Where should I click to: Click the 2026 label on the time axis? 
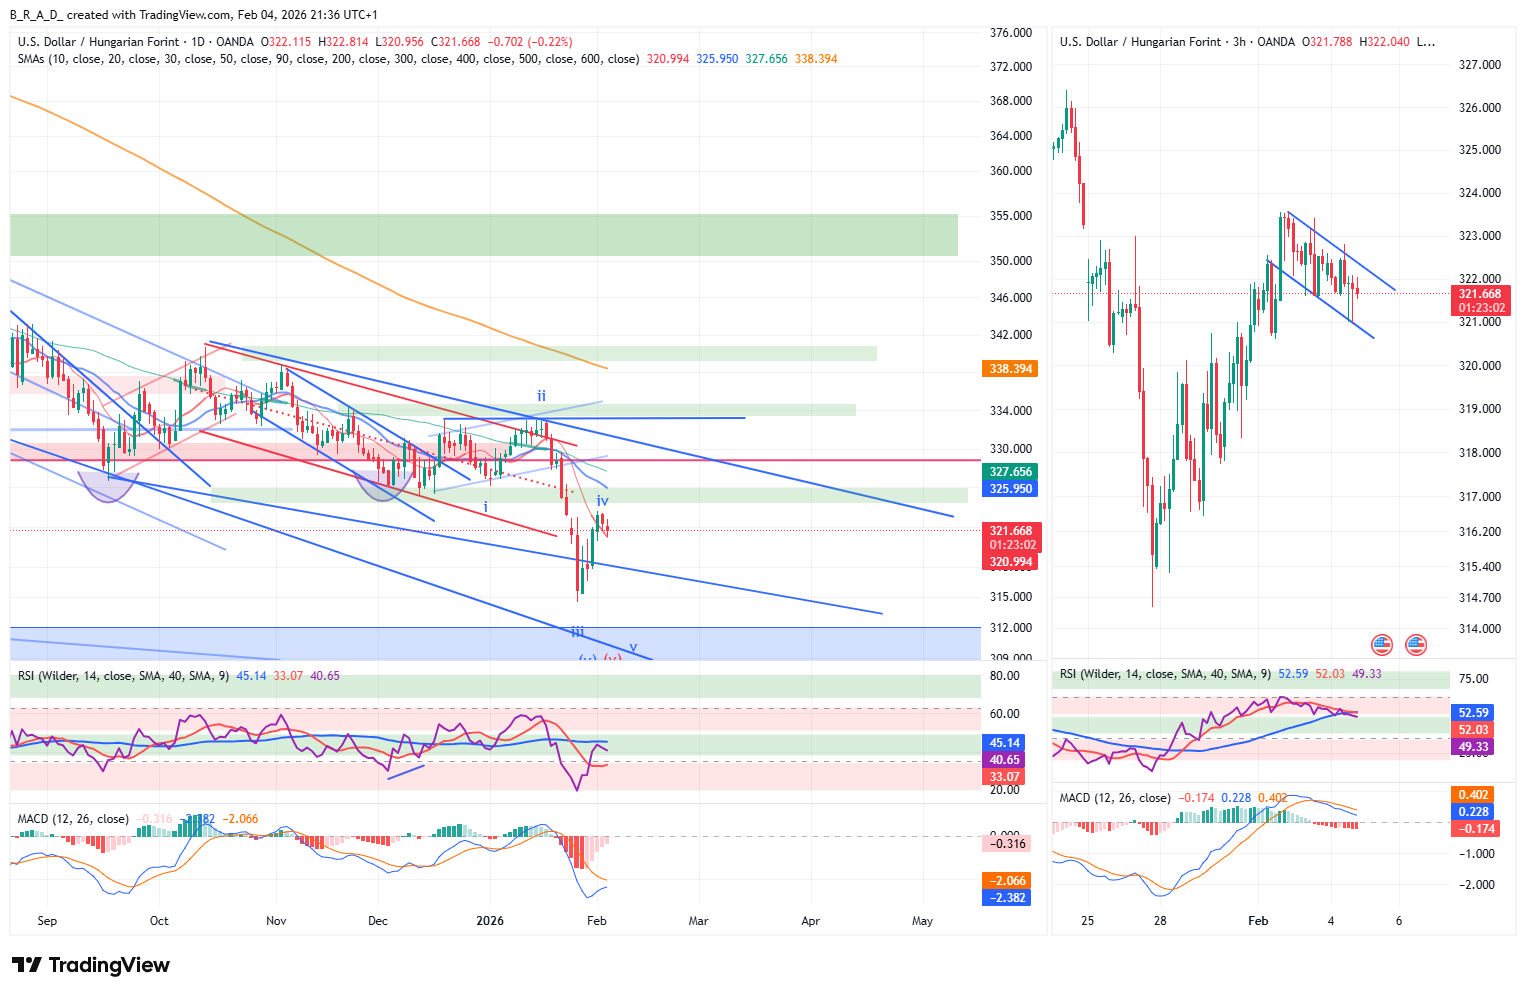pos(490,921)
